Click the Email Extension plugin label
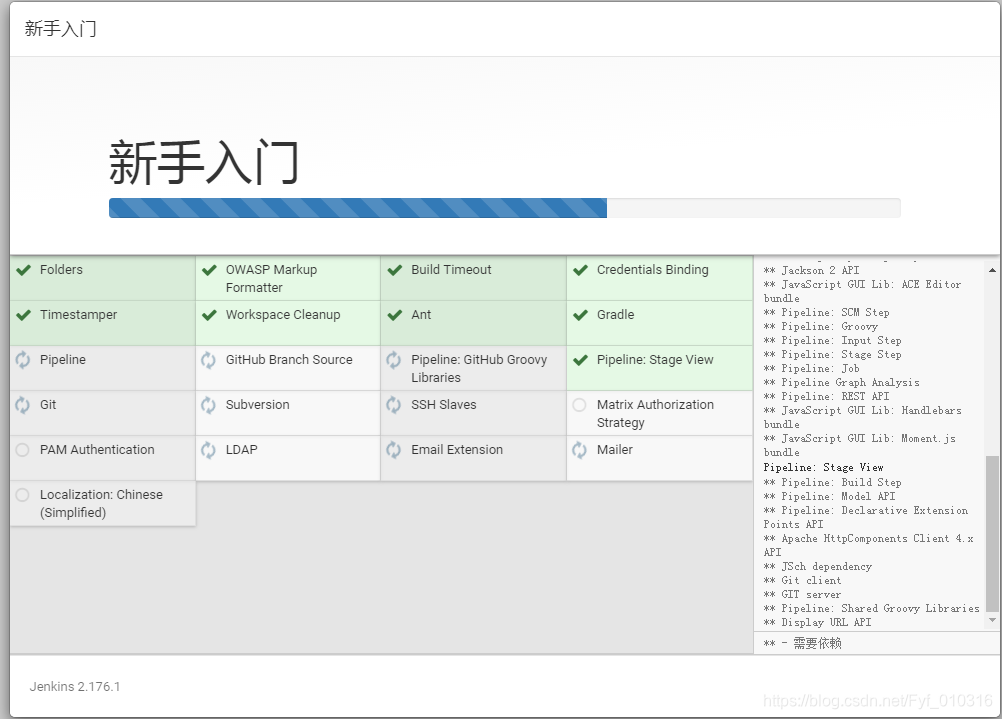The height and width of the screenshot is (719, 1002). 457,449
